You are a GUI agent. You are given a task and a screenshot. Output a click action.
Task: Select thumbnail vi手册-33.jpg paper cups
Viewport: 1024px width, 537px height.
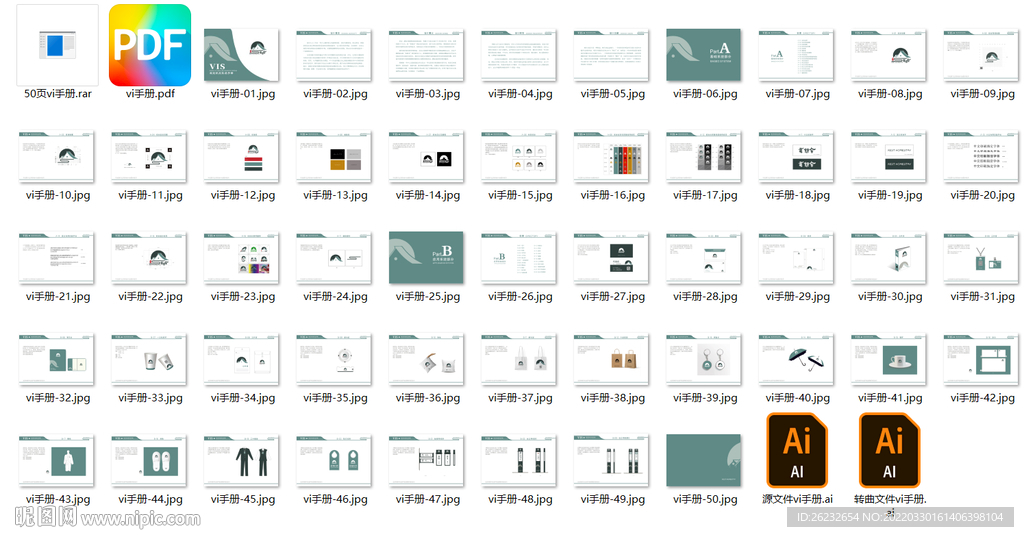150,359
